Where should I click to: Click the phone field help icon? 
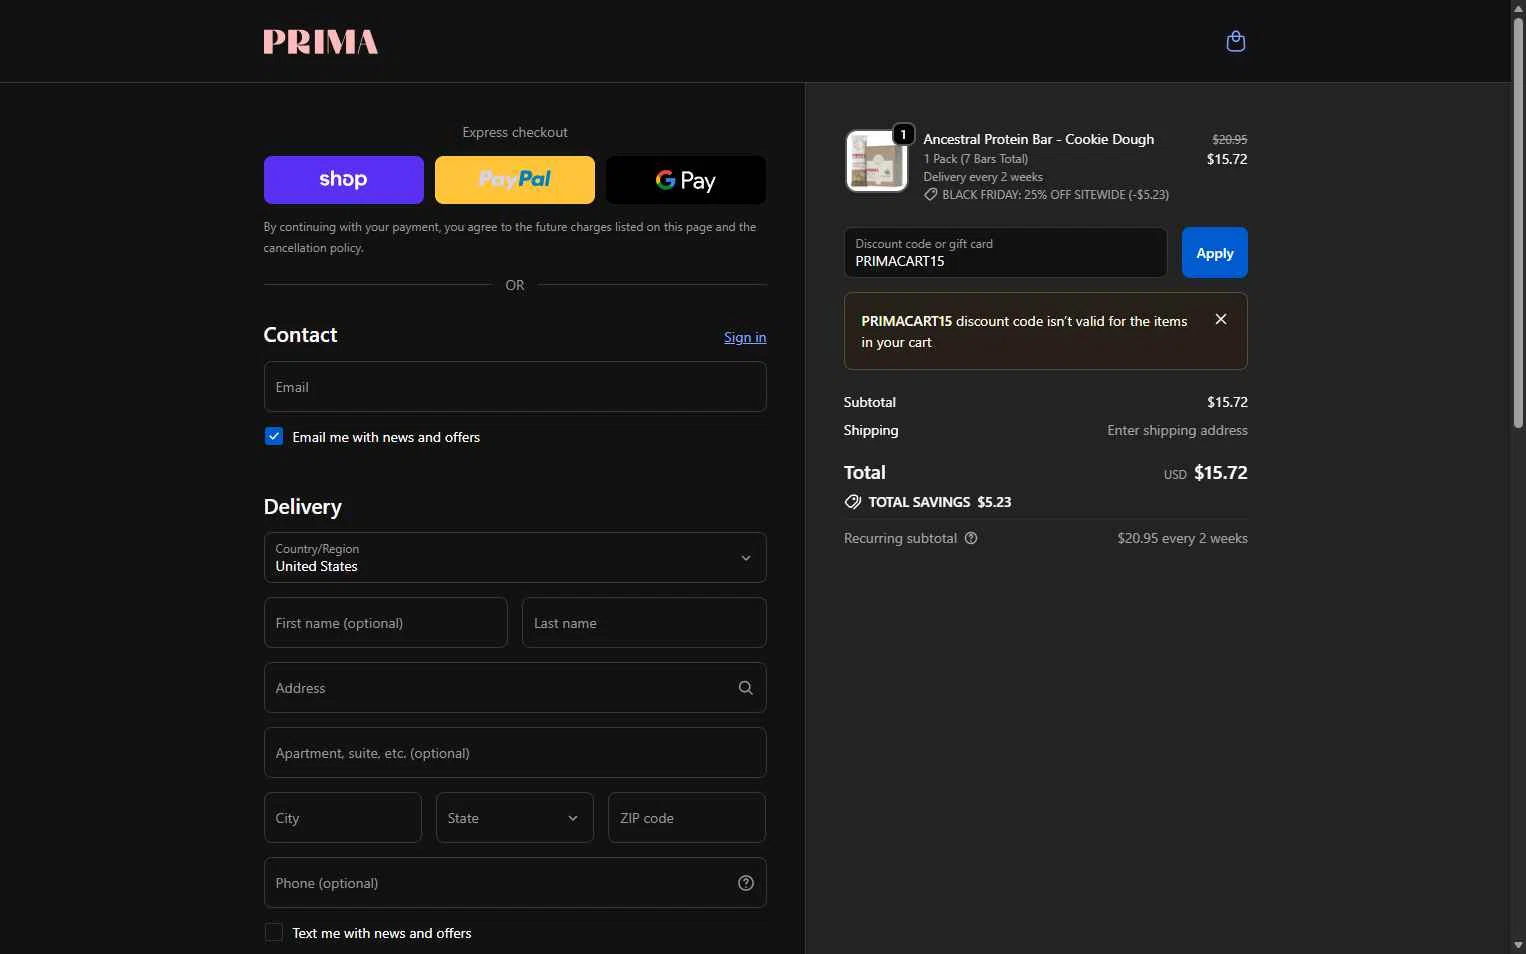click(x=745, y=883)
